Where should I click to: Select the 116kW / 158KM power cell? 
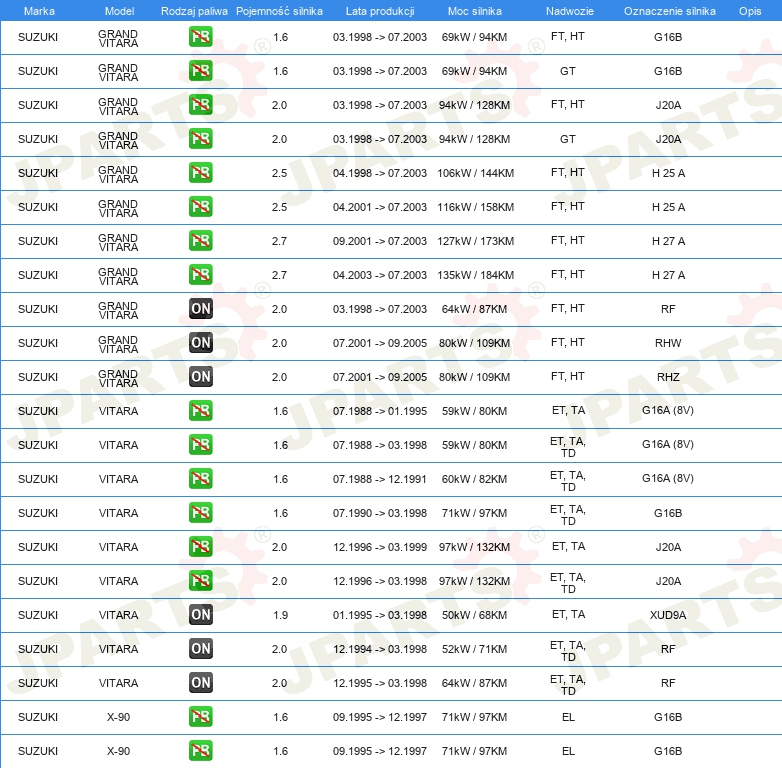click(x=475, y=207)
